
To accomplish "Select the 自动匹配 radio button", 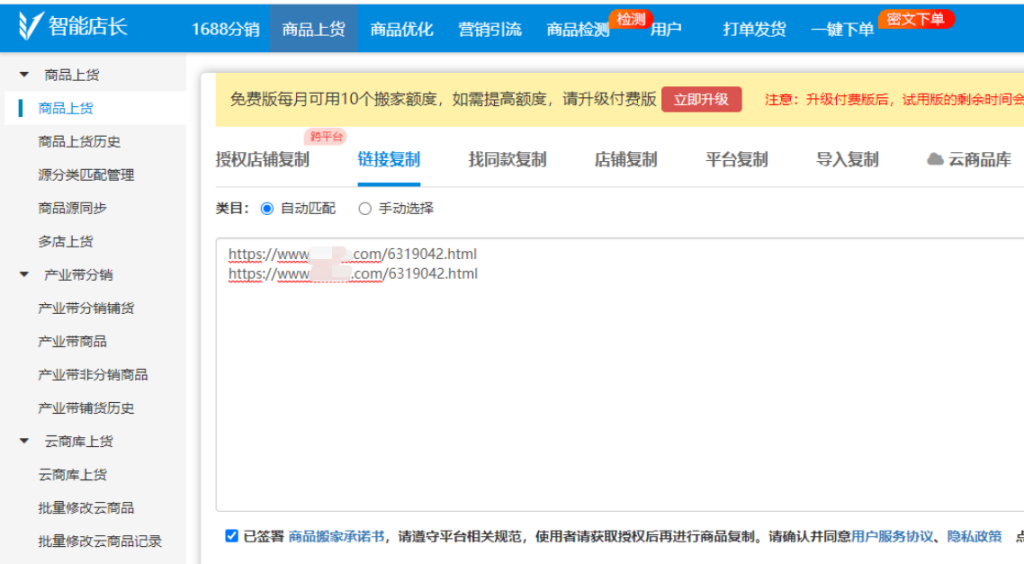I will coord(267,209).
